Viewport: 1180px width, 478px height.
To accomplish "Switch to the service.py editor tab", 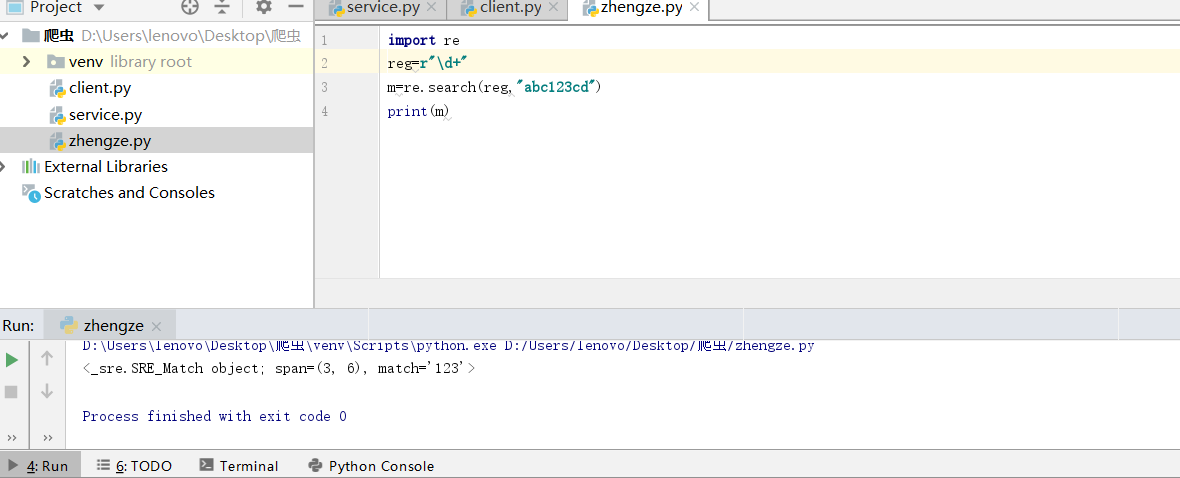I will (381, 8).
